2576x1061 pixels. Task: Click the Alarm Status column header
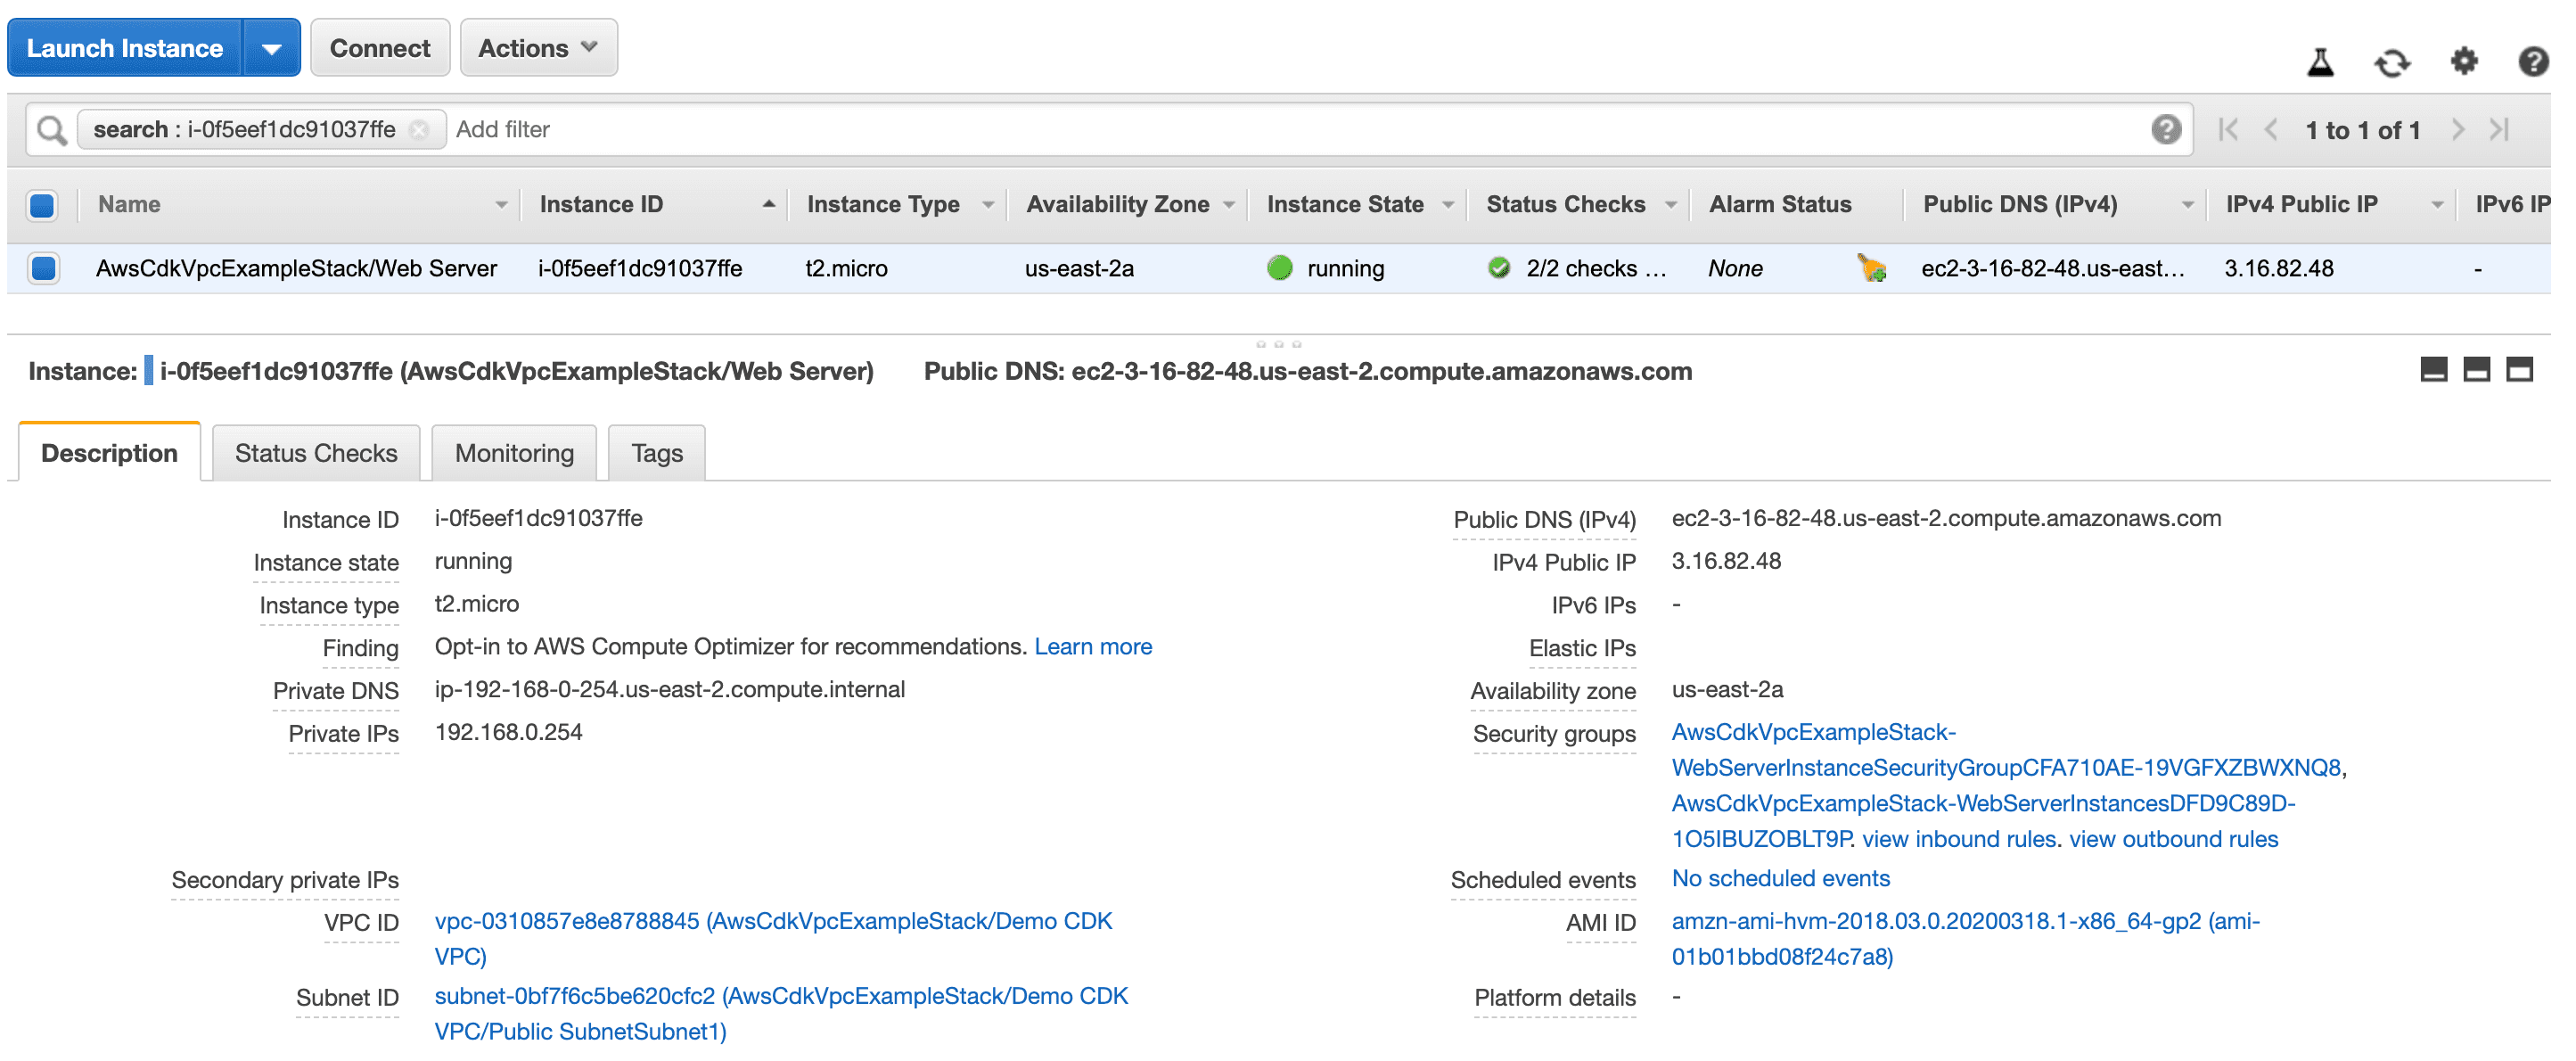[x=1780, y=205]
